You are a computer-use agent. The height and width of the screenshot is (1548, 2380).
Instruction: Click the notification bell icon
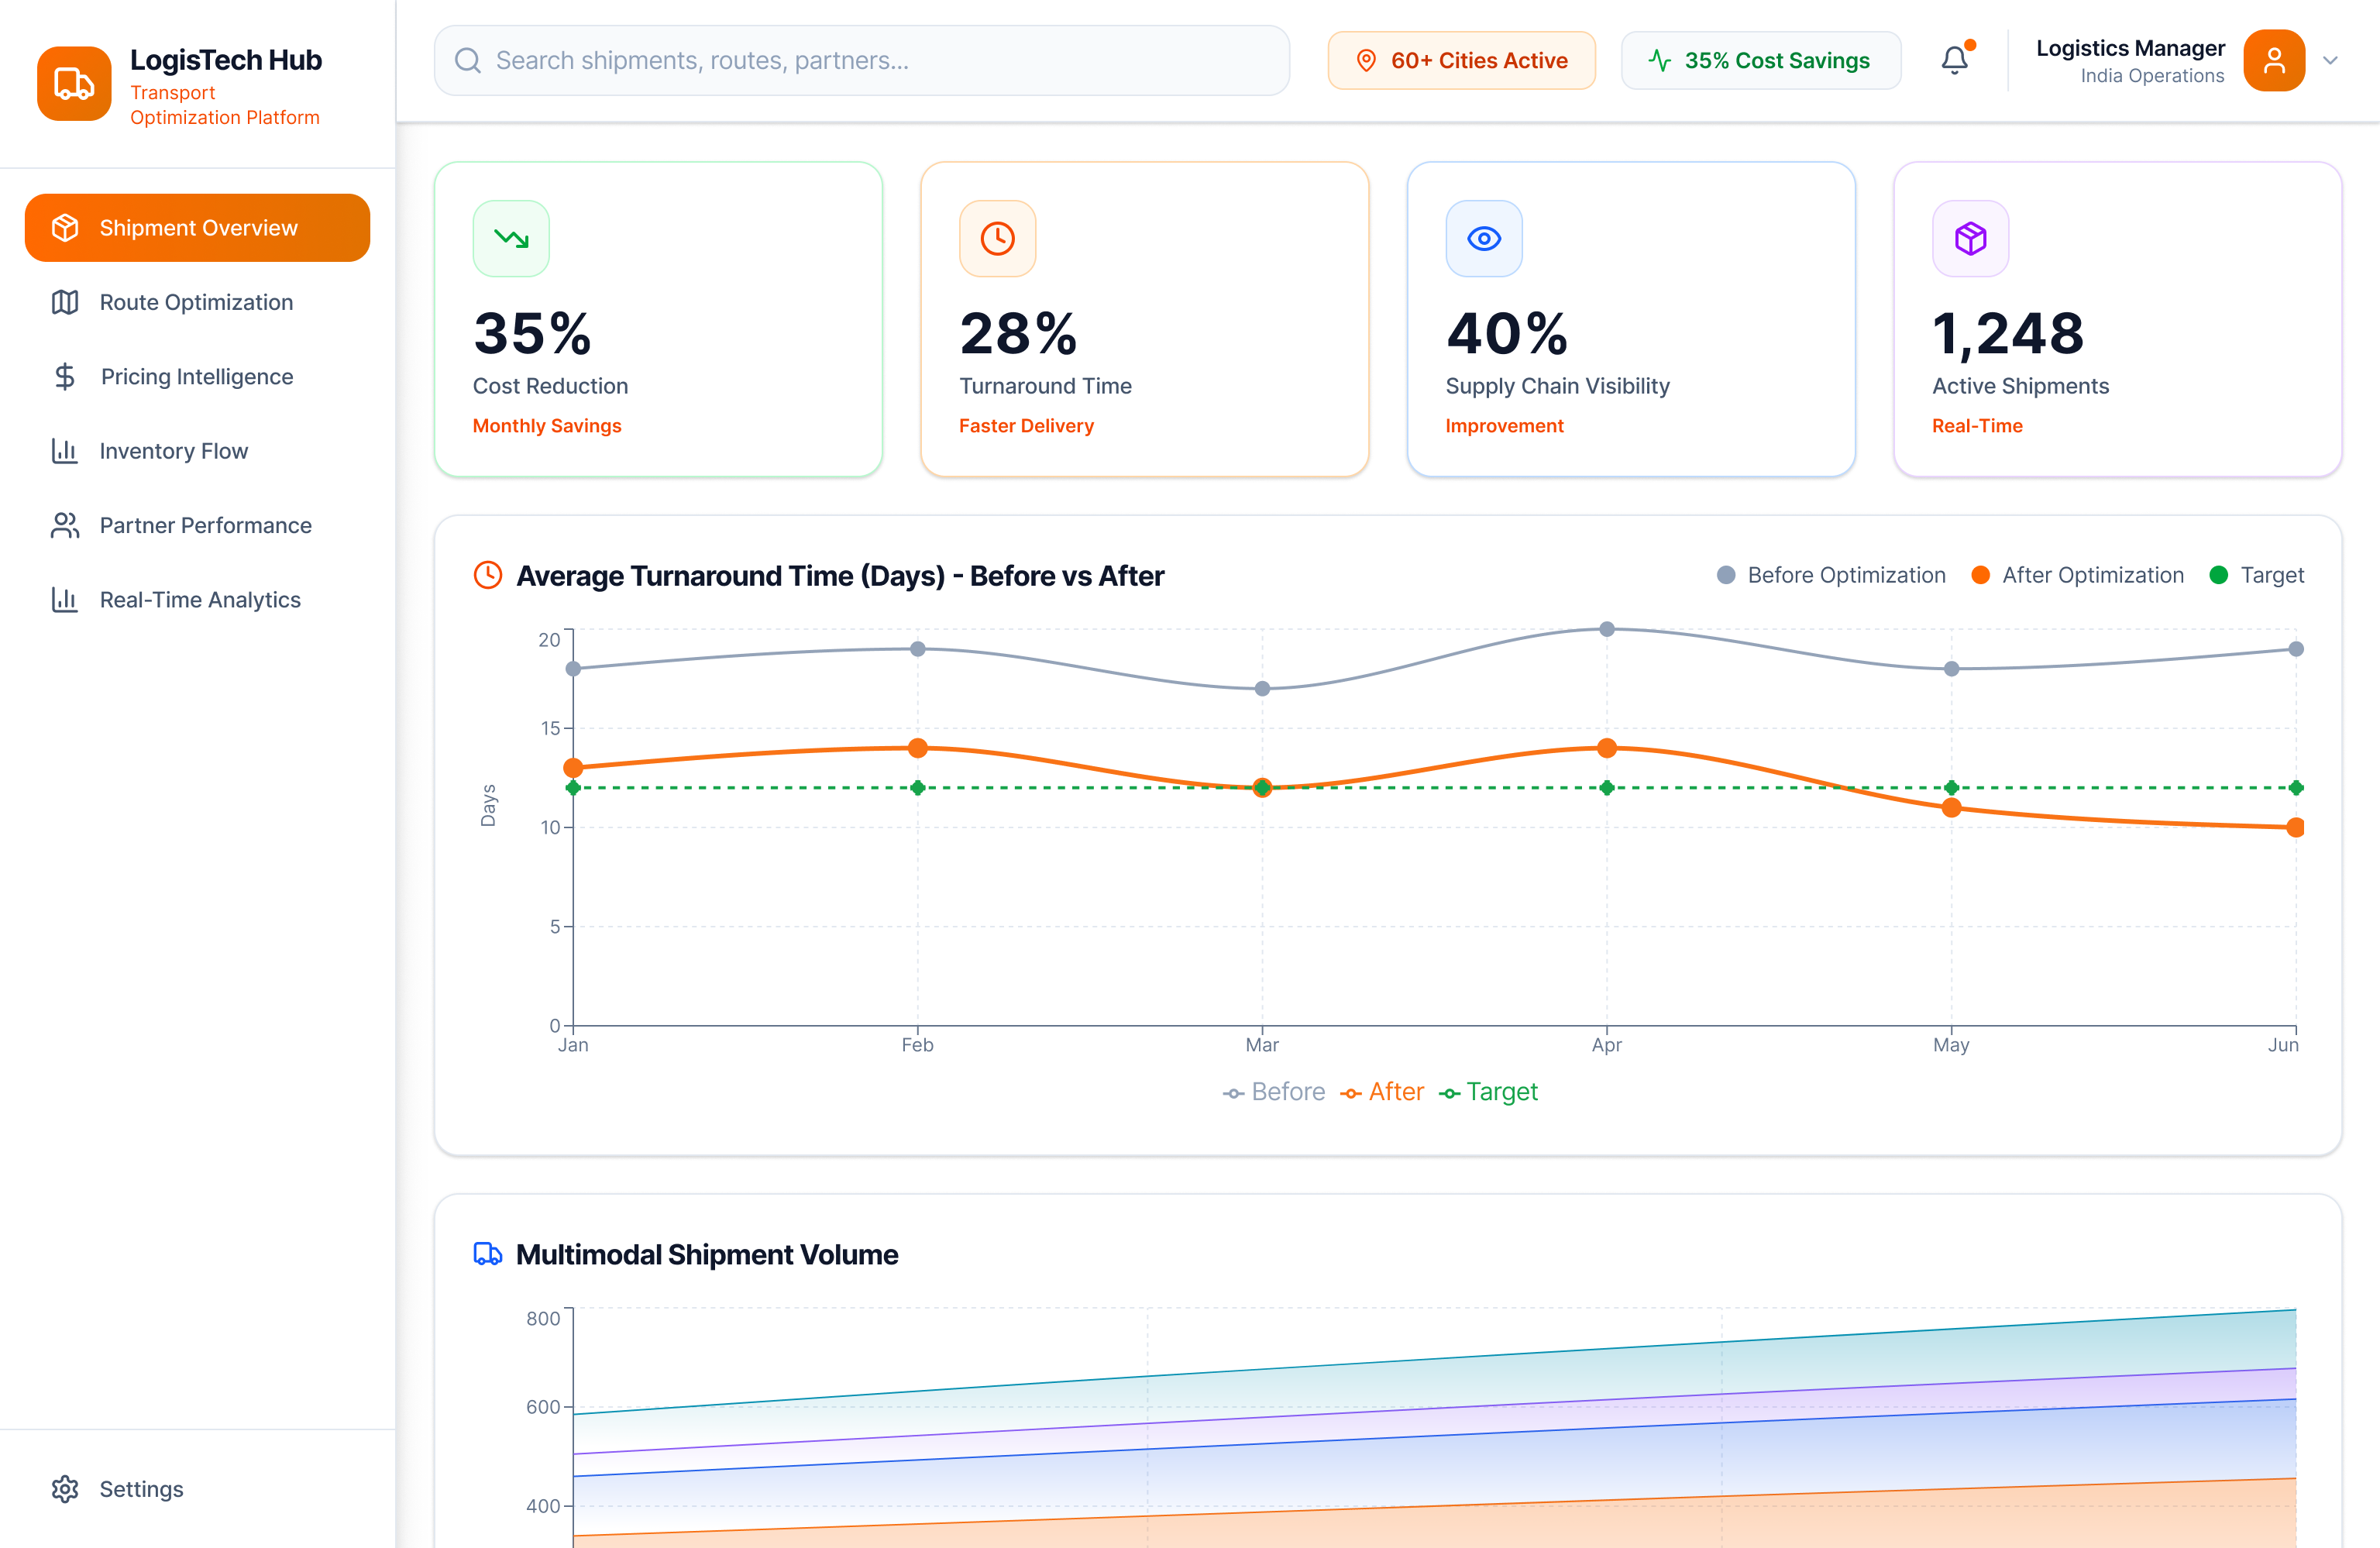(x=1954, y=60)
